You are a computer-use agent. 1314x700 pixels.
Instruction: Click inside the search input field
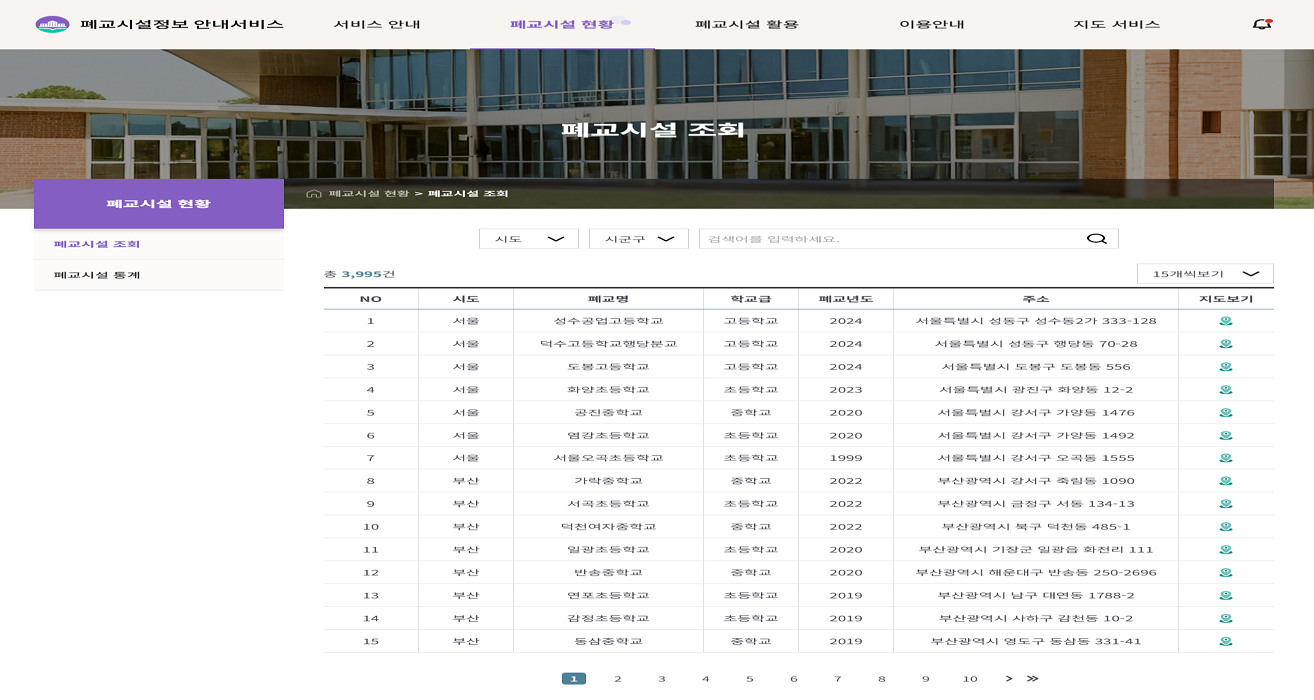880,238
